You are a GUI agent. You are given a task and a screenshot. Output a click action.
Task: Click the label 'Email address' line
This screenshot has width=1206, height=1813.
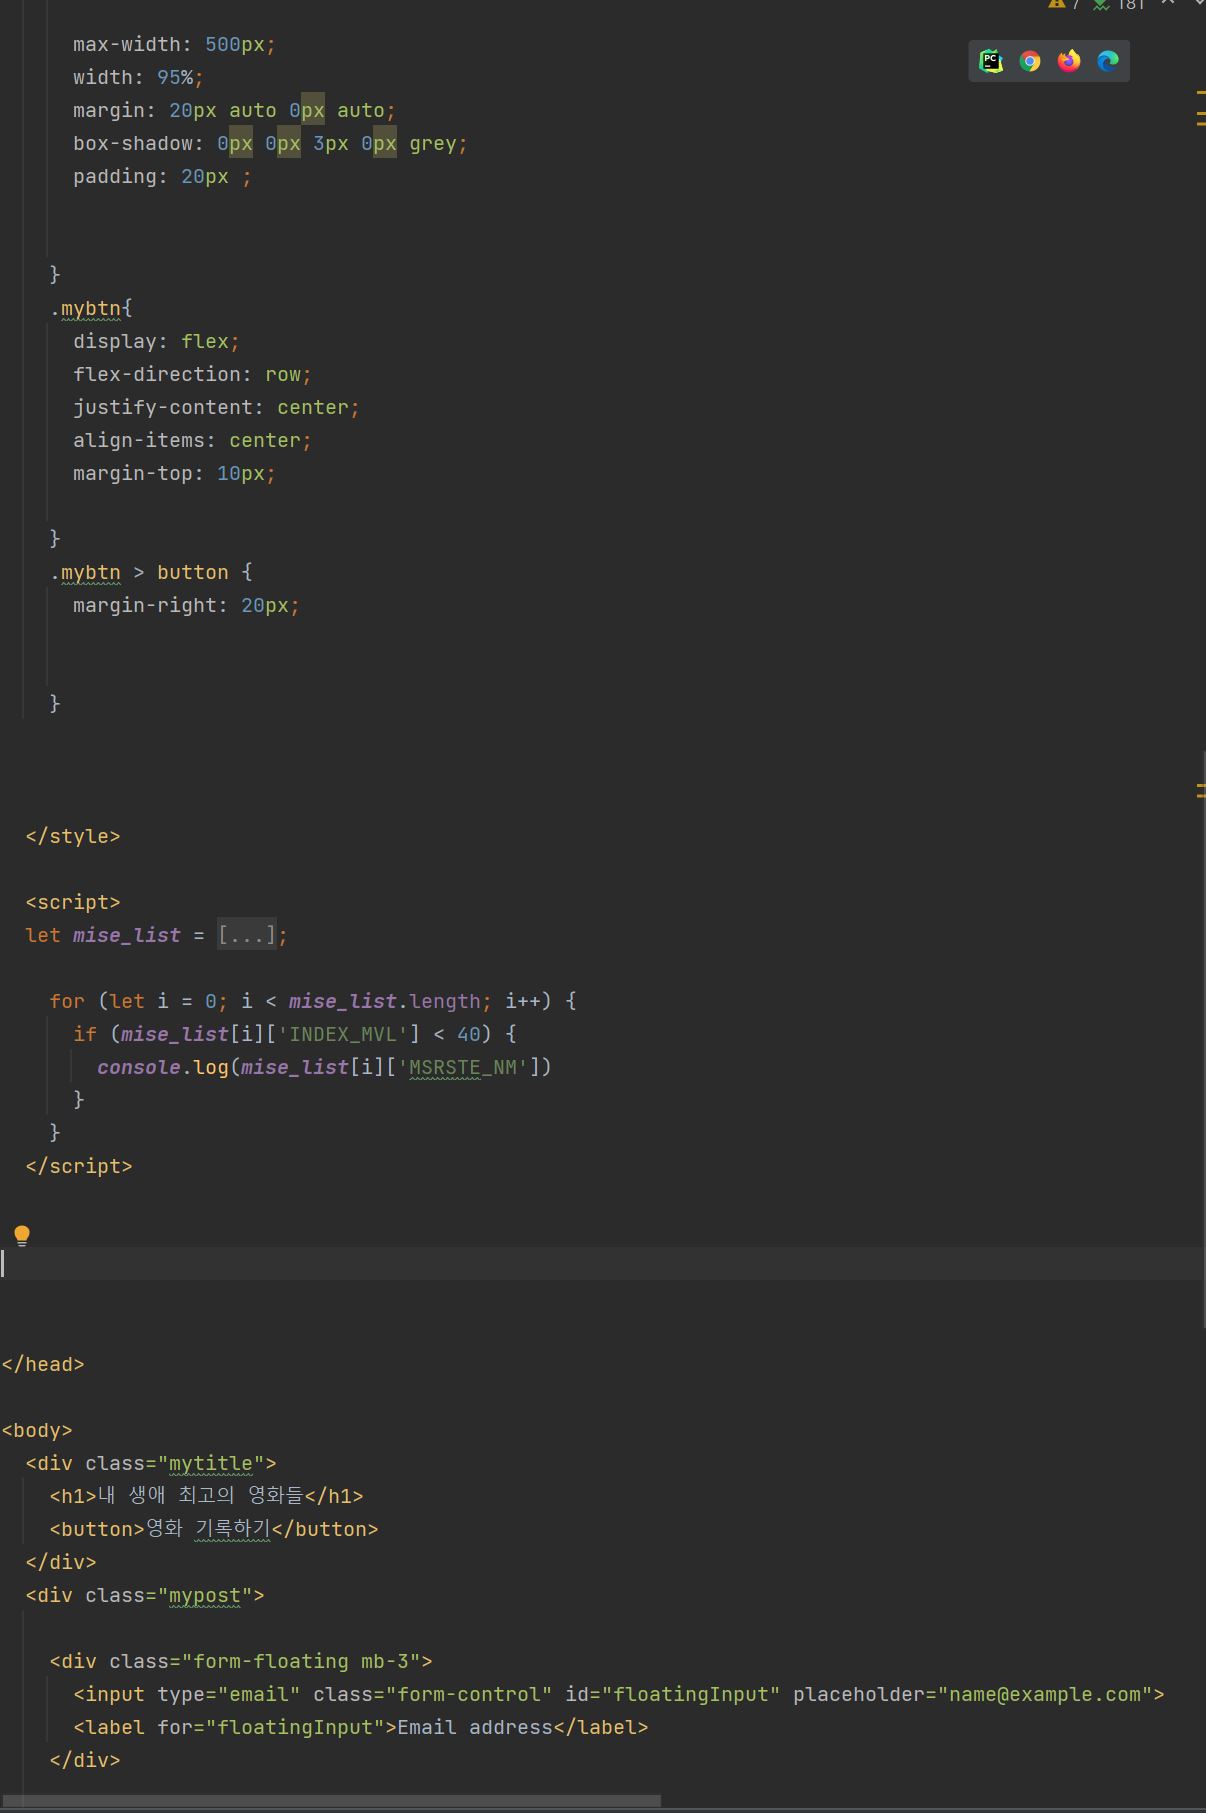361,1727
